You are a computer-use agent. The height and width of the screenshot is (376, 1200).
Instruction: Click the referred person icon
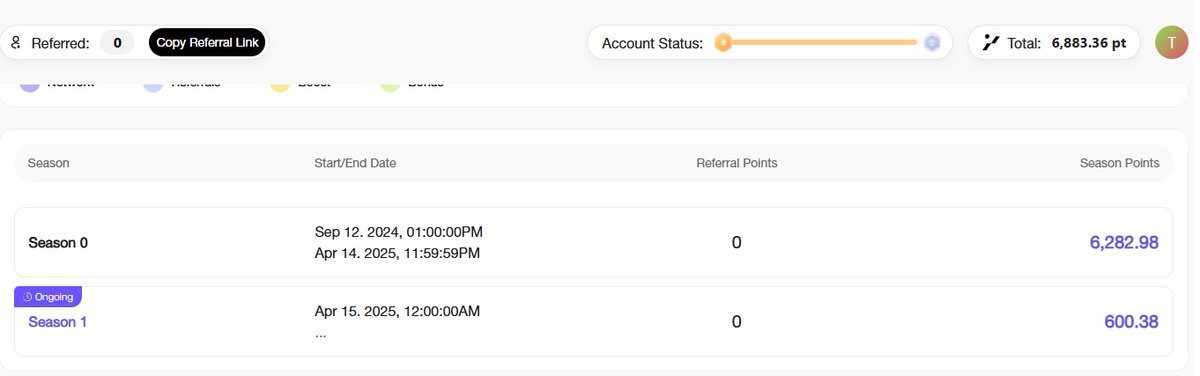point(15,43)
